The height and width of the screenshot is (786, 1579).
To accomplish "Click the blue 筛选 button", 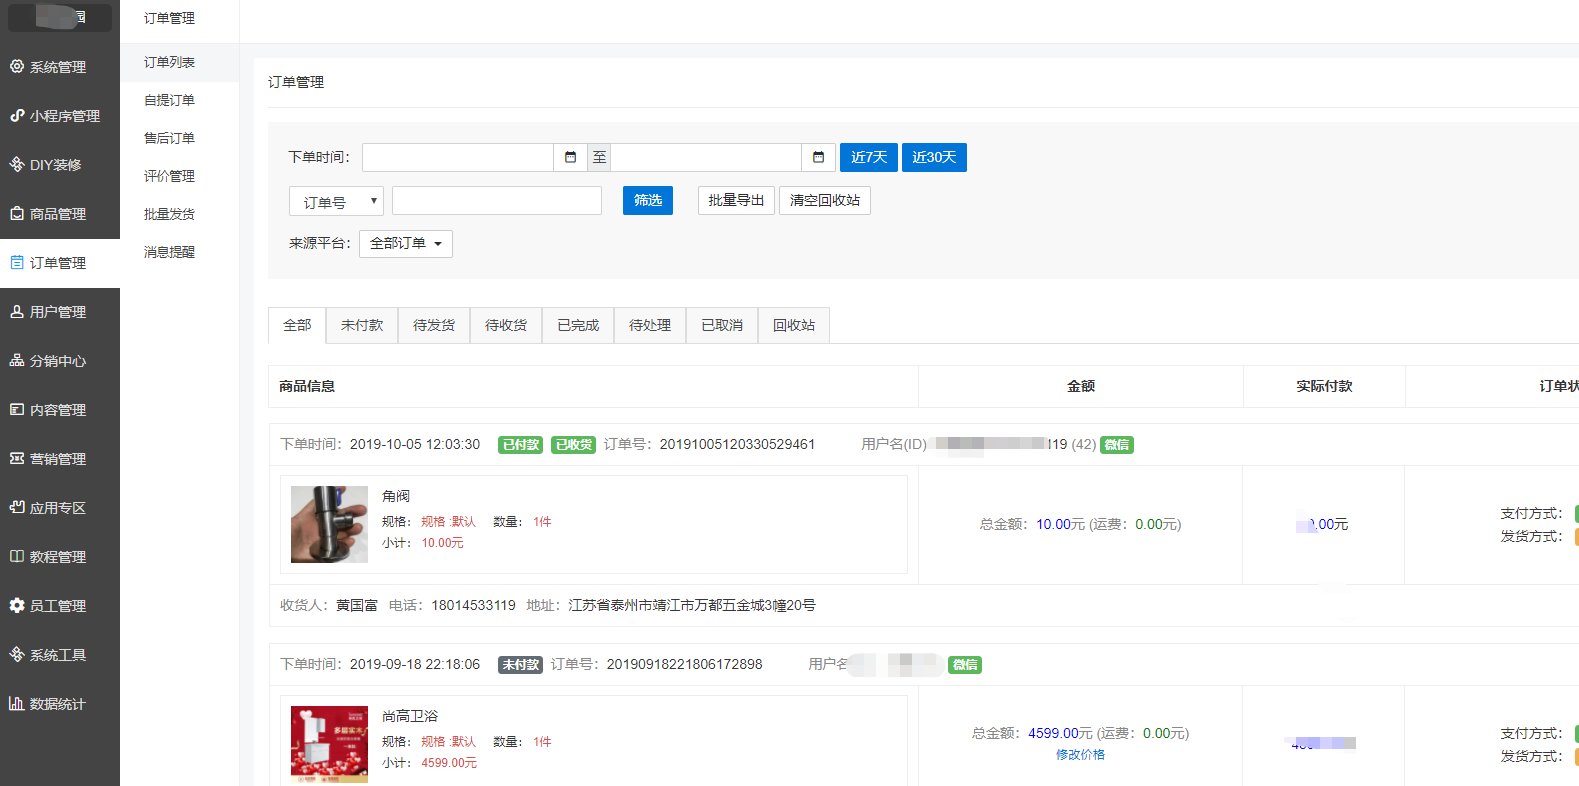I will tap(647, 200).
